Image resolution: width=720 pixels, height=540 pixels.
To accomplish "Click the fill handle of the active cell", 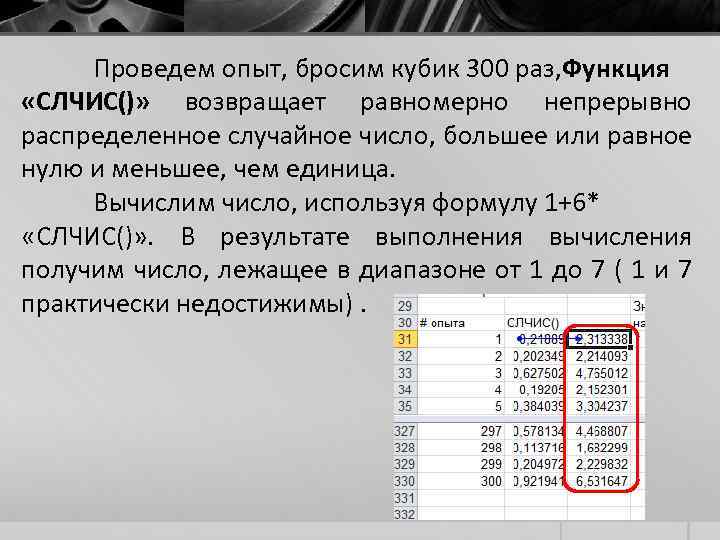I will [x=631, y=348].
